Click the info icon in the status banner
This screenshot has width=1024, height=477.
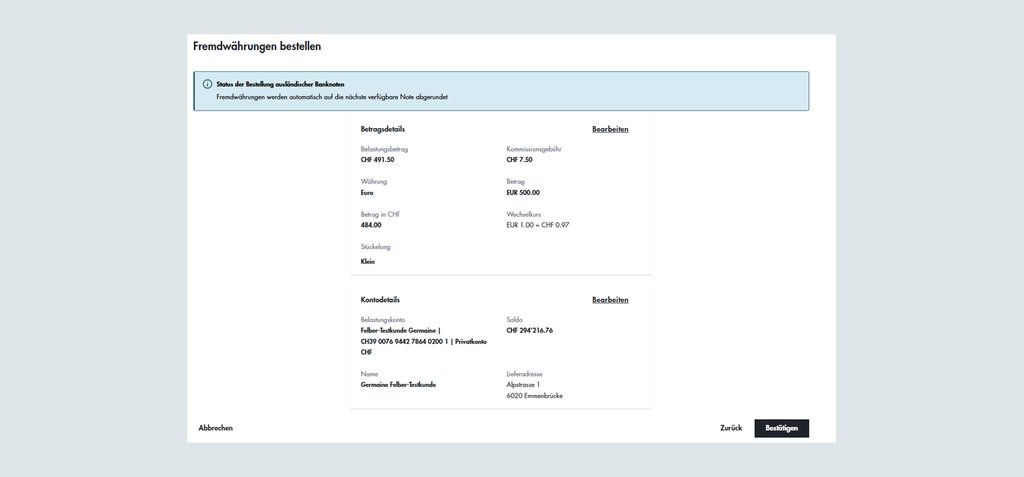[208, 84]
